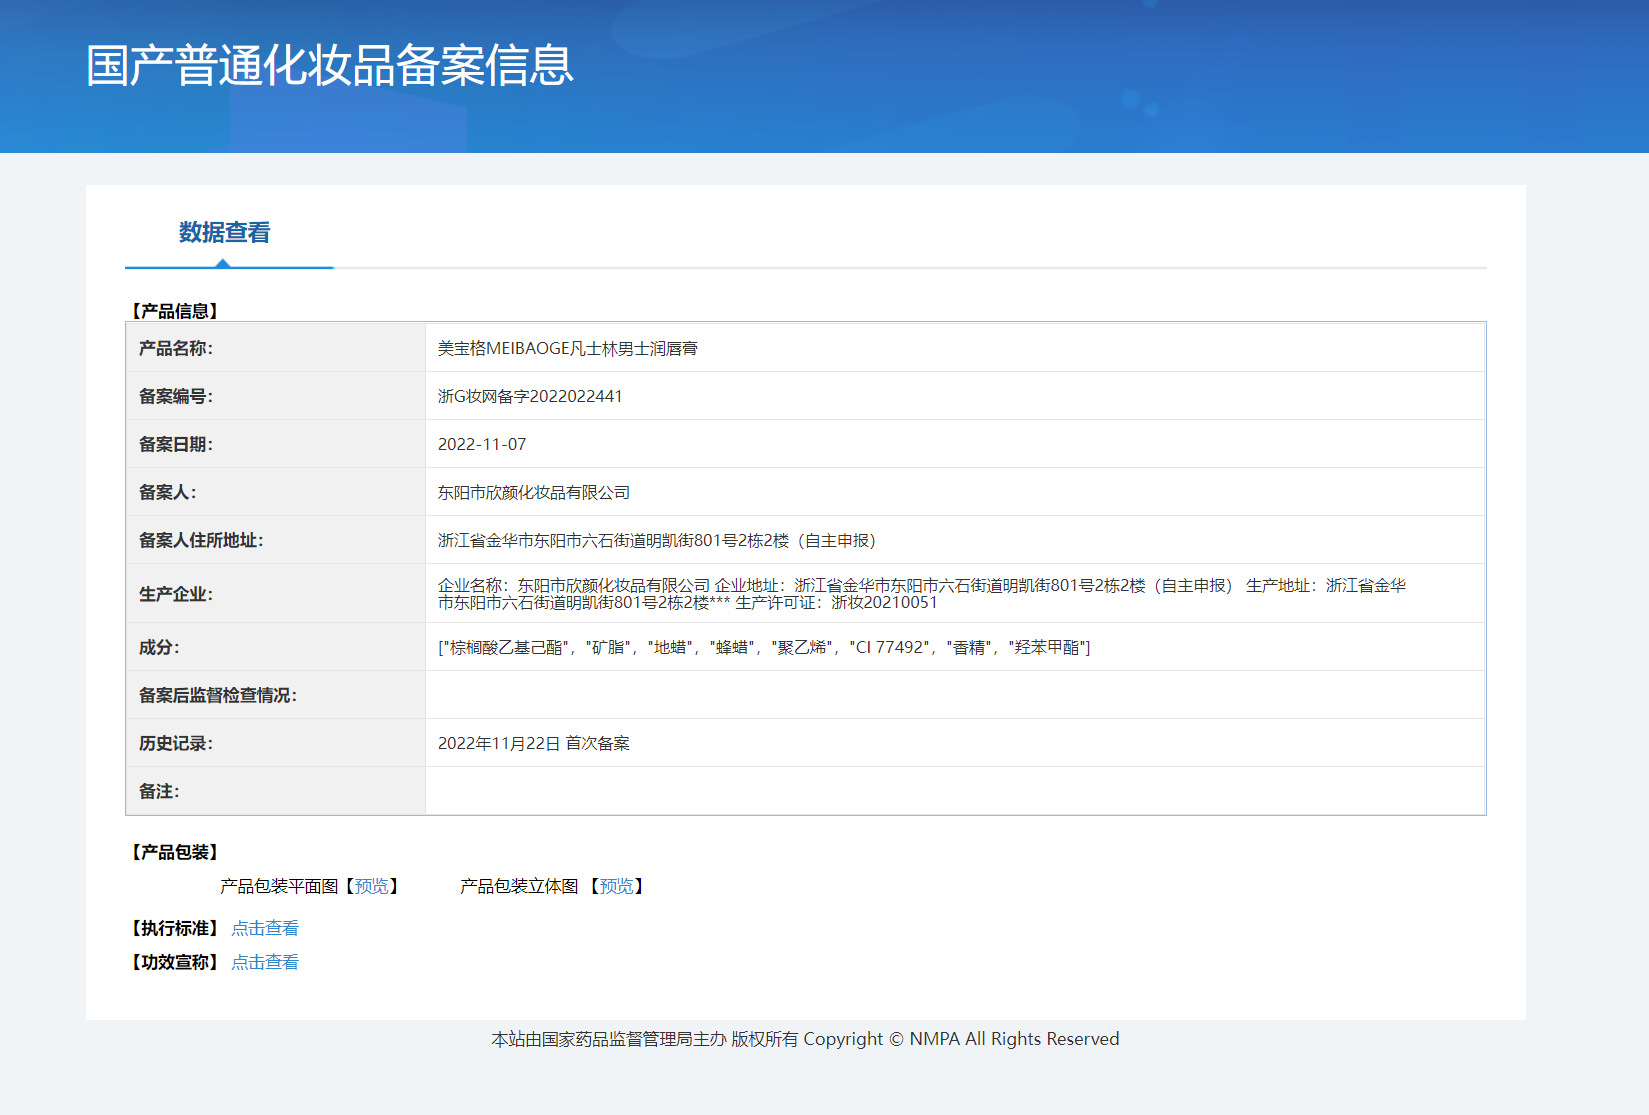
Task: Click the 产品名称 row label
Action: tap(176, 348)
